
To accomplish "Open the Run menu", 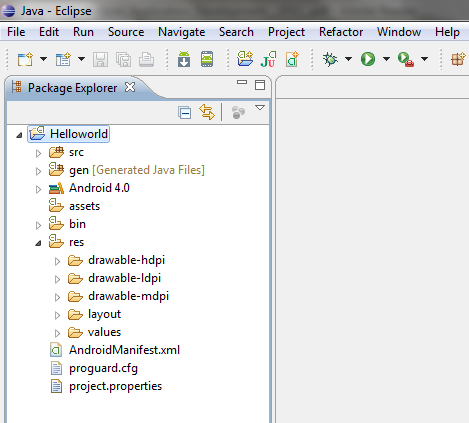I will pyautogui.click(x=83, y=32).
